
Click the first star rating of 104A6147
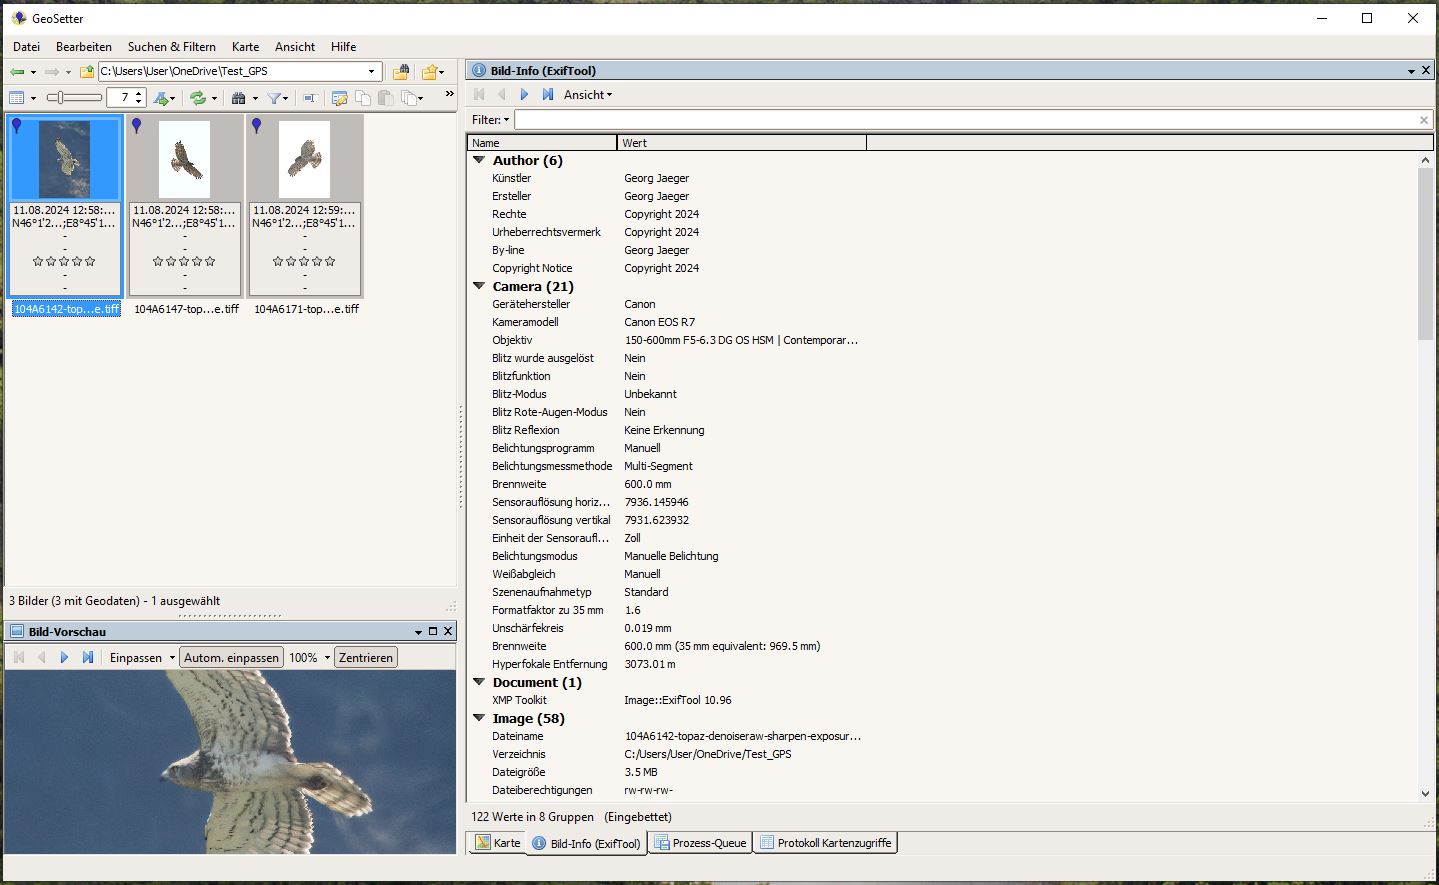pos(157,261)
